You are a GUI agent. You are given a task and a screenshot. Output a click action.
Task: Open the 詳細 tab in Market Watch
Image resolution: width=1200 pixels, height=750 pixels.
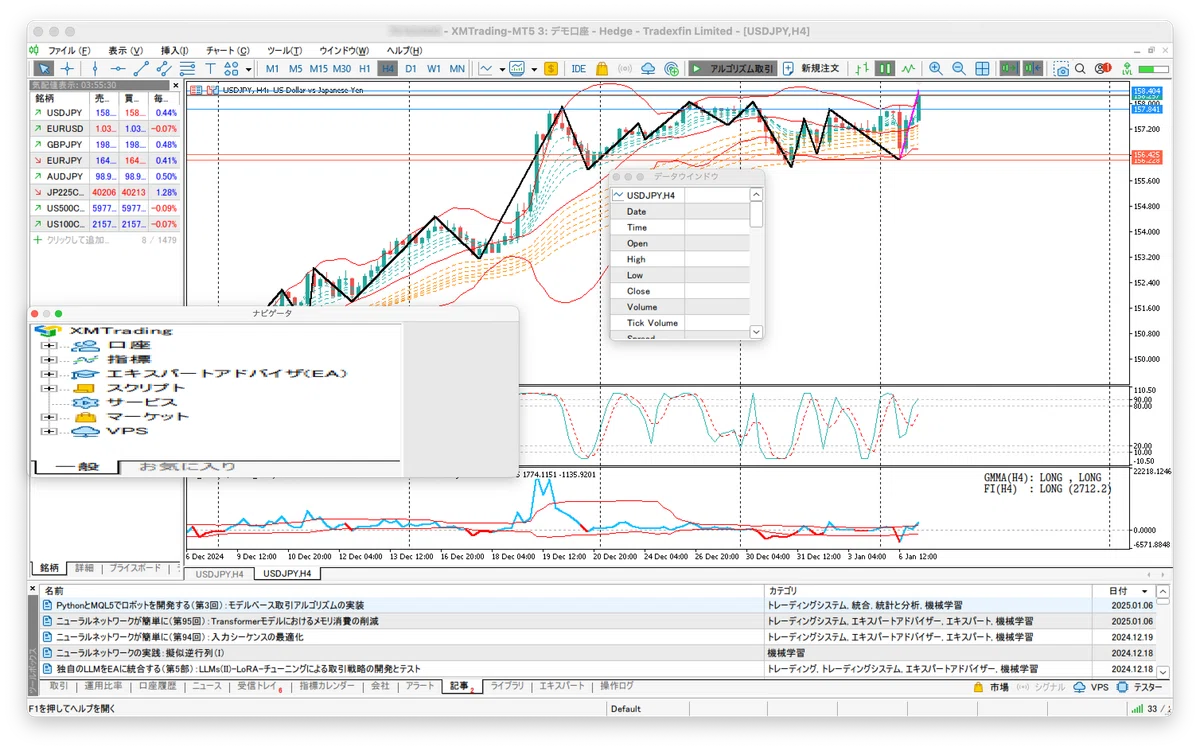point(84,567)
